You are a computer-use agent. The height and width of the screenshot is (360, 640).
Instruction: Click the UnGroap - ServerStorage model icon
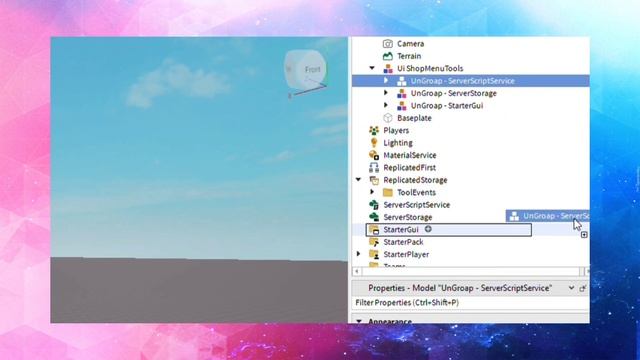point(402,93)
